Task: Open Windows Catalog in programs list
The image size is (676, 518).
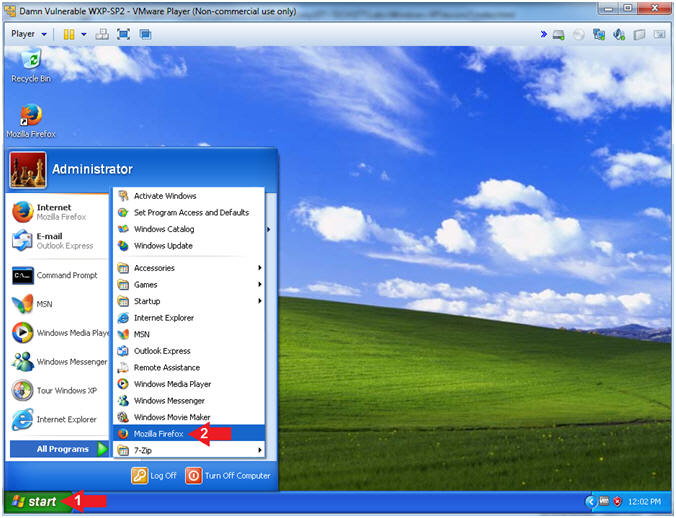Action: (189, 229)
